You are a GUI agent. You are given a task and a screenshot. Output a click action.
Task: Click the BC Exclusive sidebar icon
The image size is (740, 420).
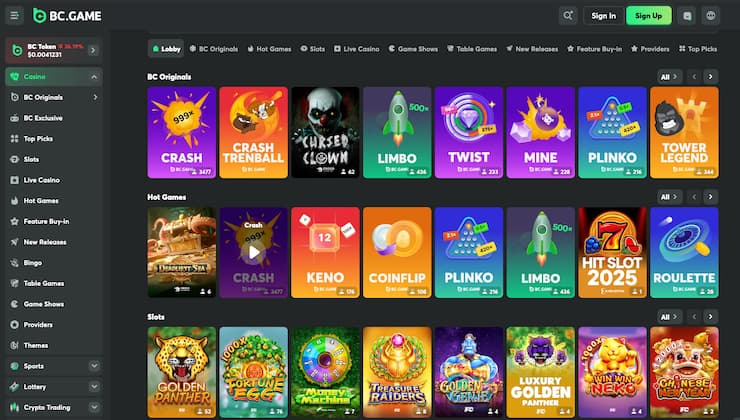click(x=15, y=118)
